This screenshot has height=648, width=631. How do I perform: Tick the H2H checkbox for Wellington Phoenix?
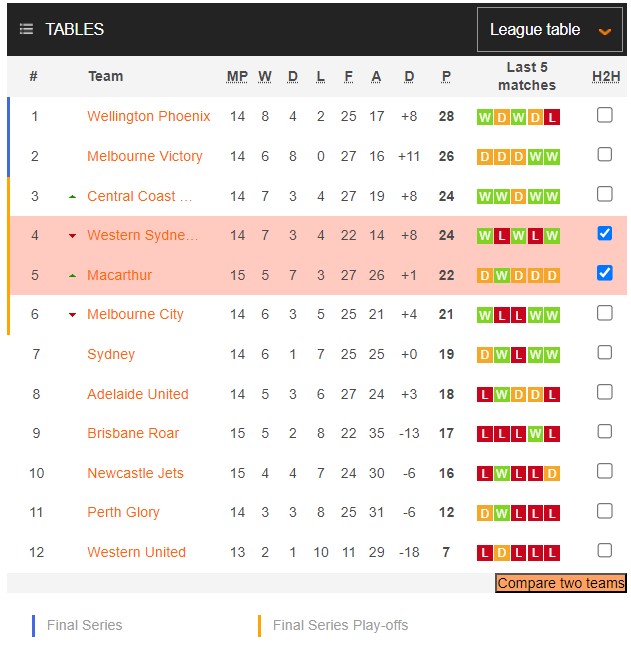coord(604,115)
